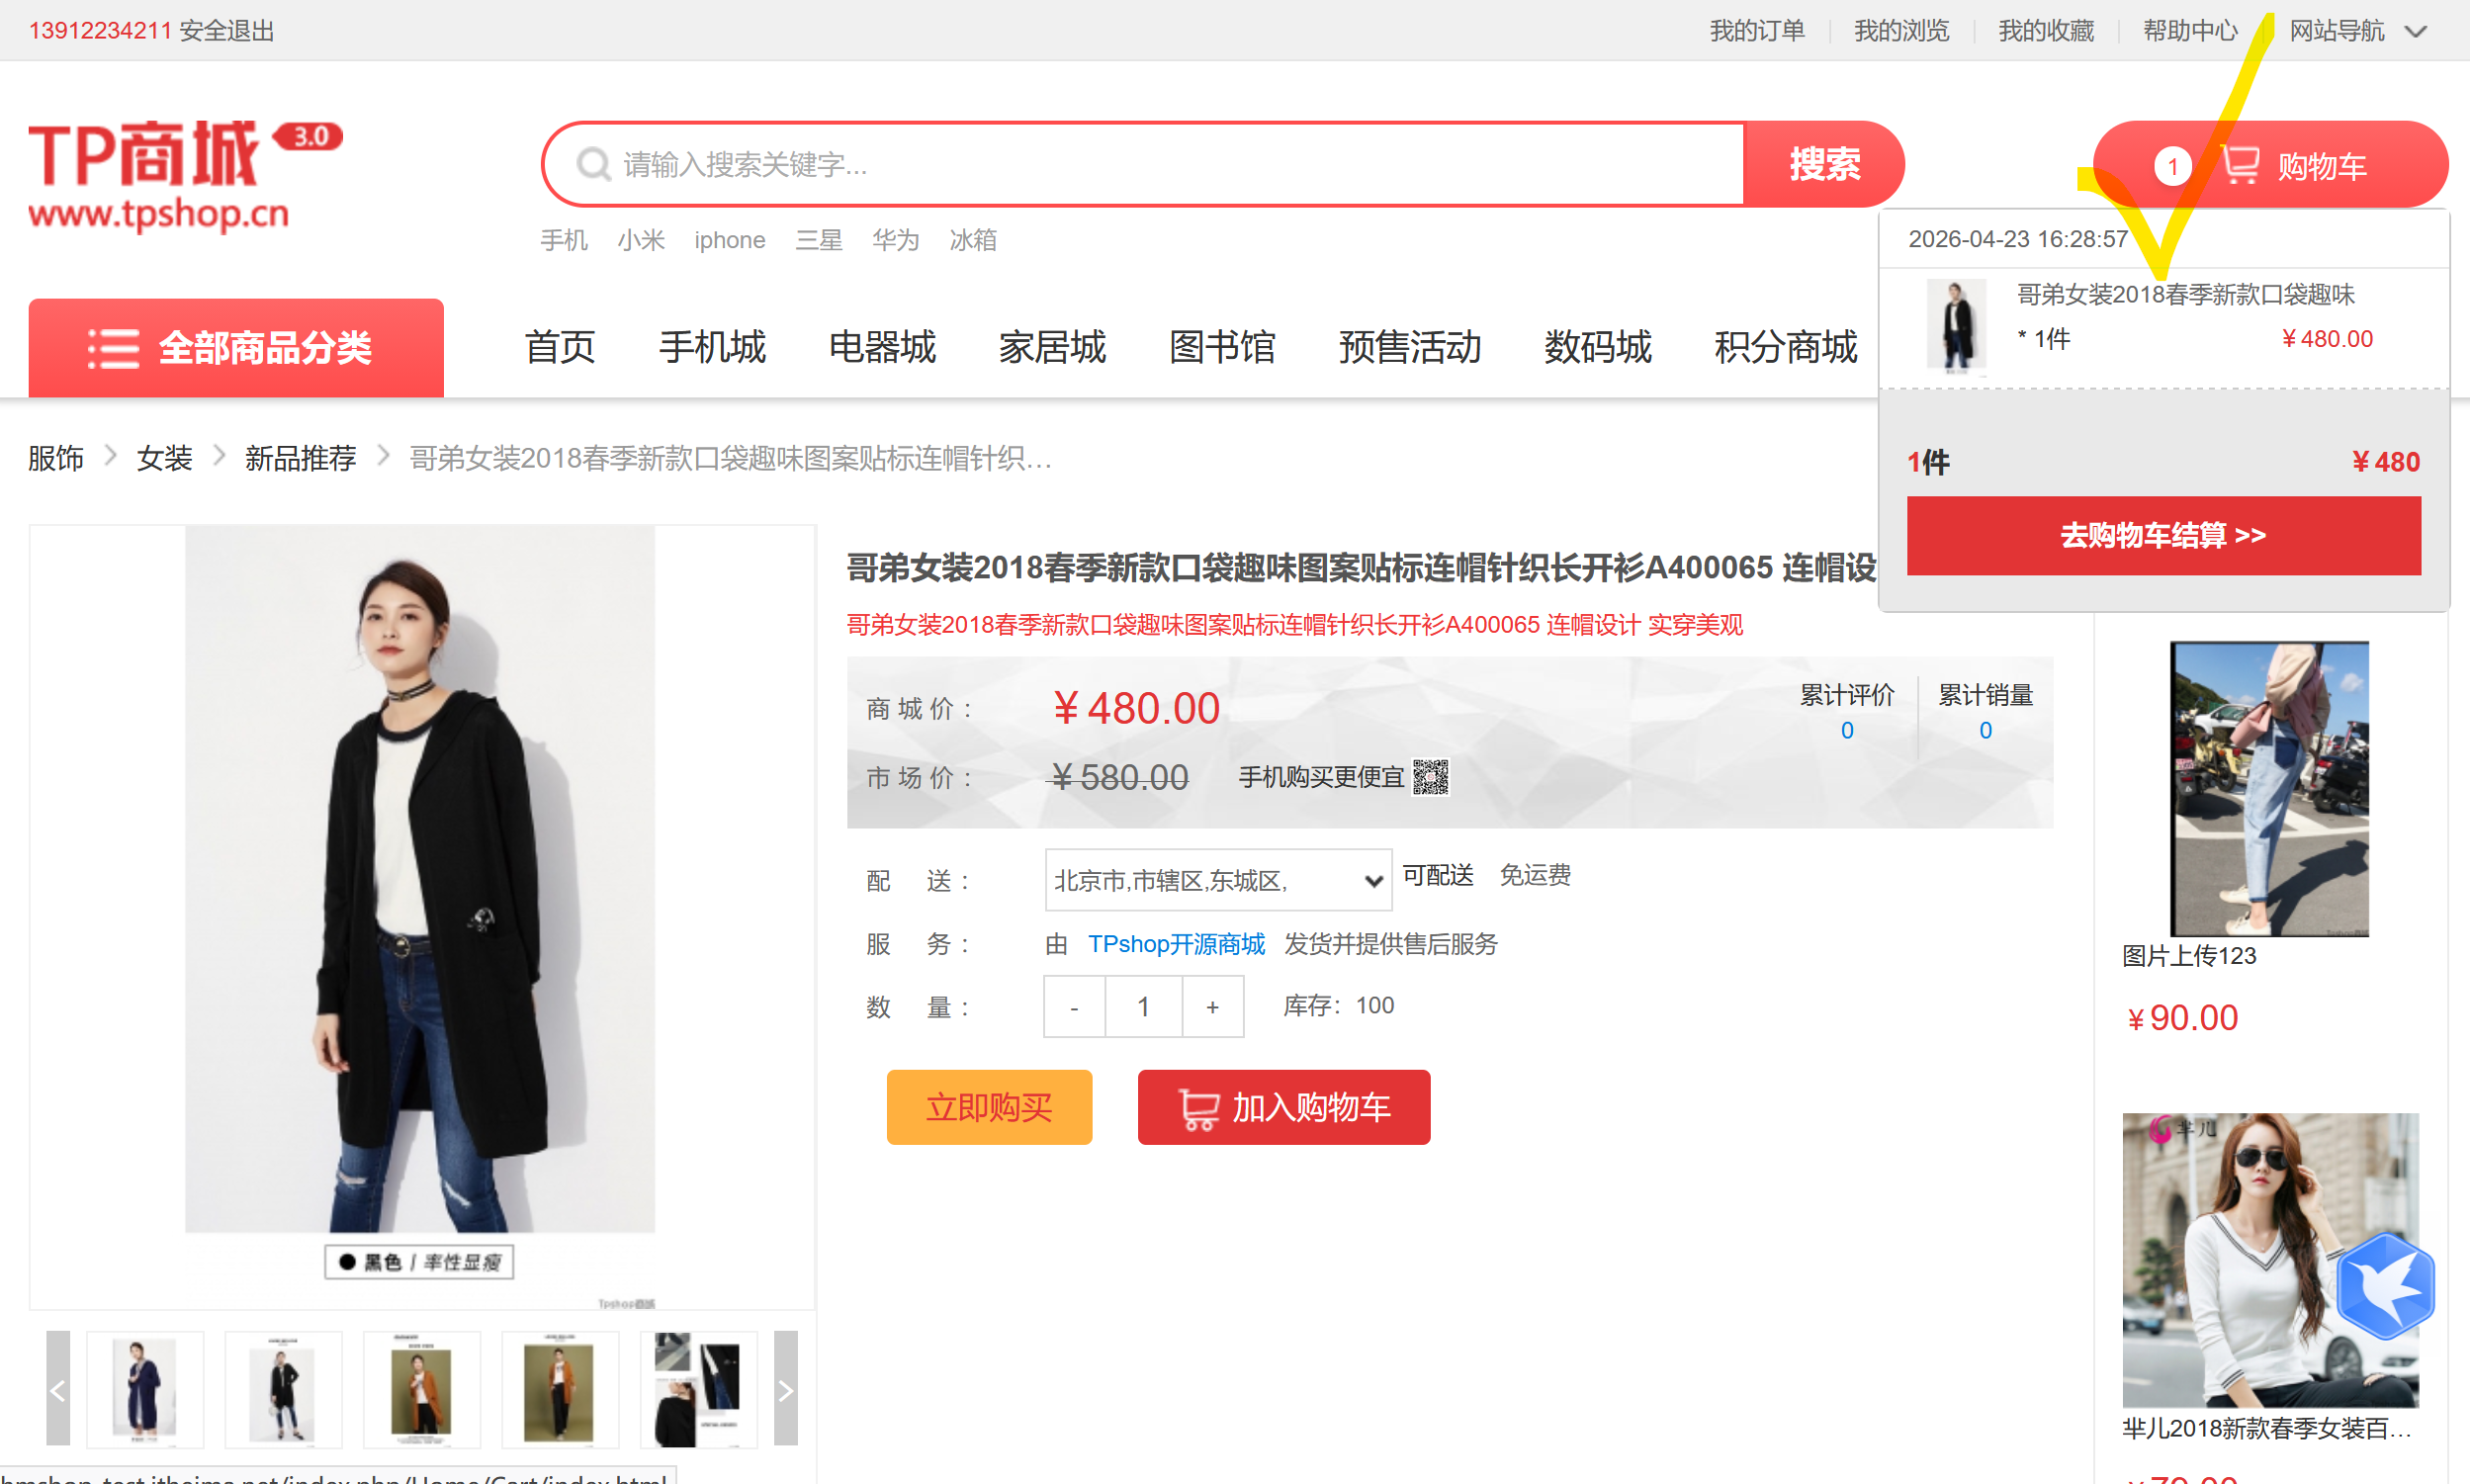Open 我的订单 link

point(1757,31)
